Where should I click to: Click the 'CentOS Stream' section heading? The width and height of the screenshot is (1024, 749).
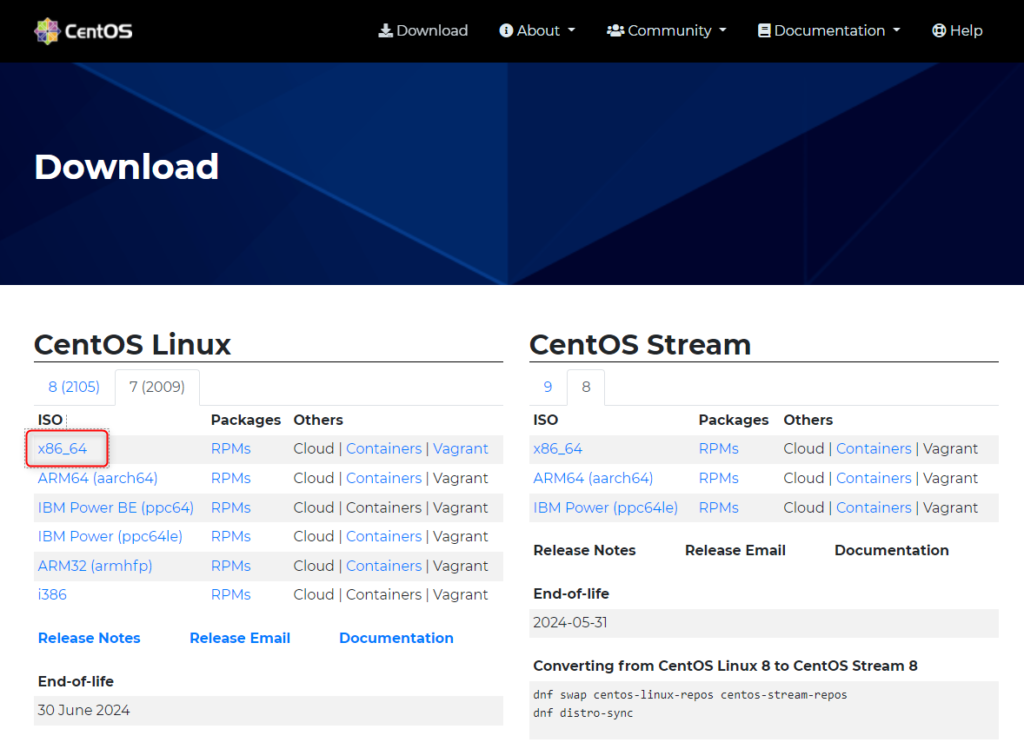[640, 344]
